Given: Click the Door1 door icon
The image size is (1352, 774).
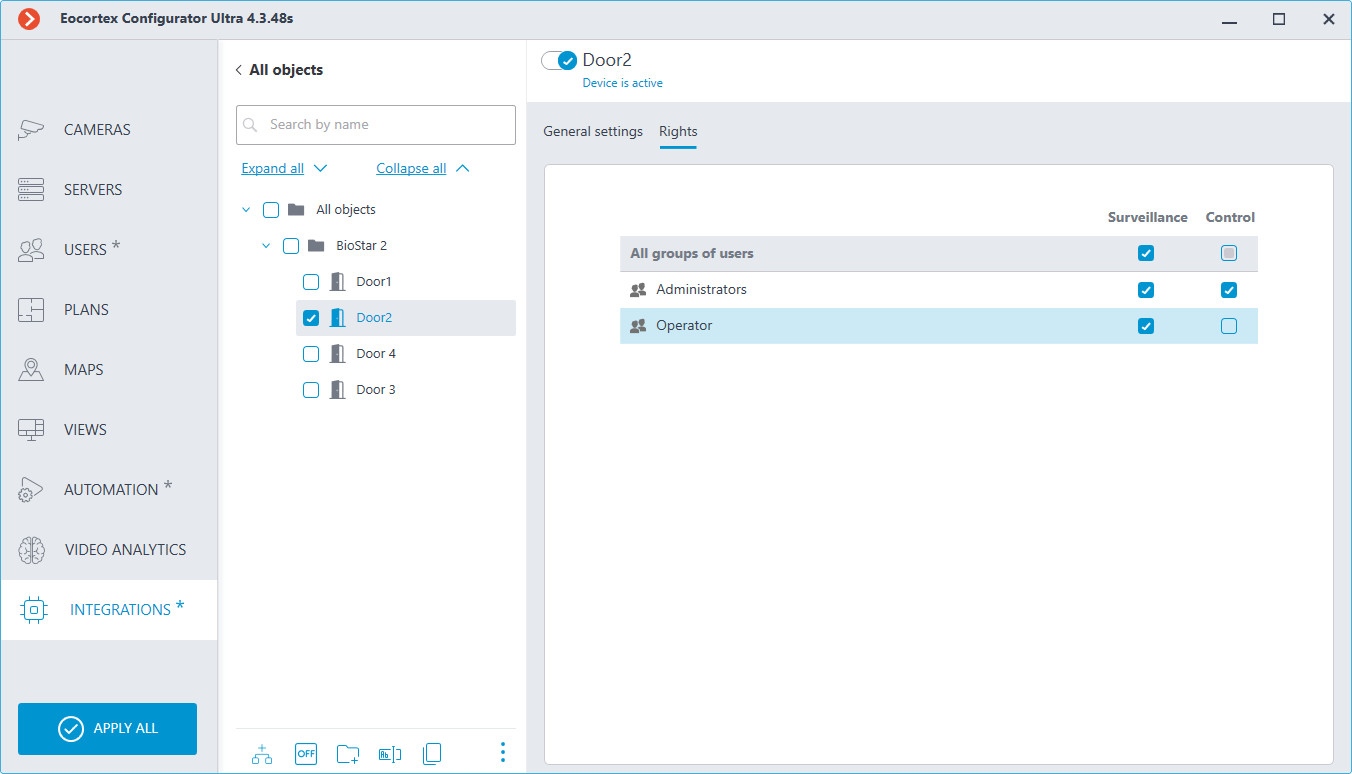Looking at the screenshot, I should (338, 282).
